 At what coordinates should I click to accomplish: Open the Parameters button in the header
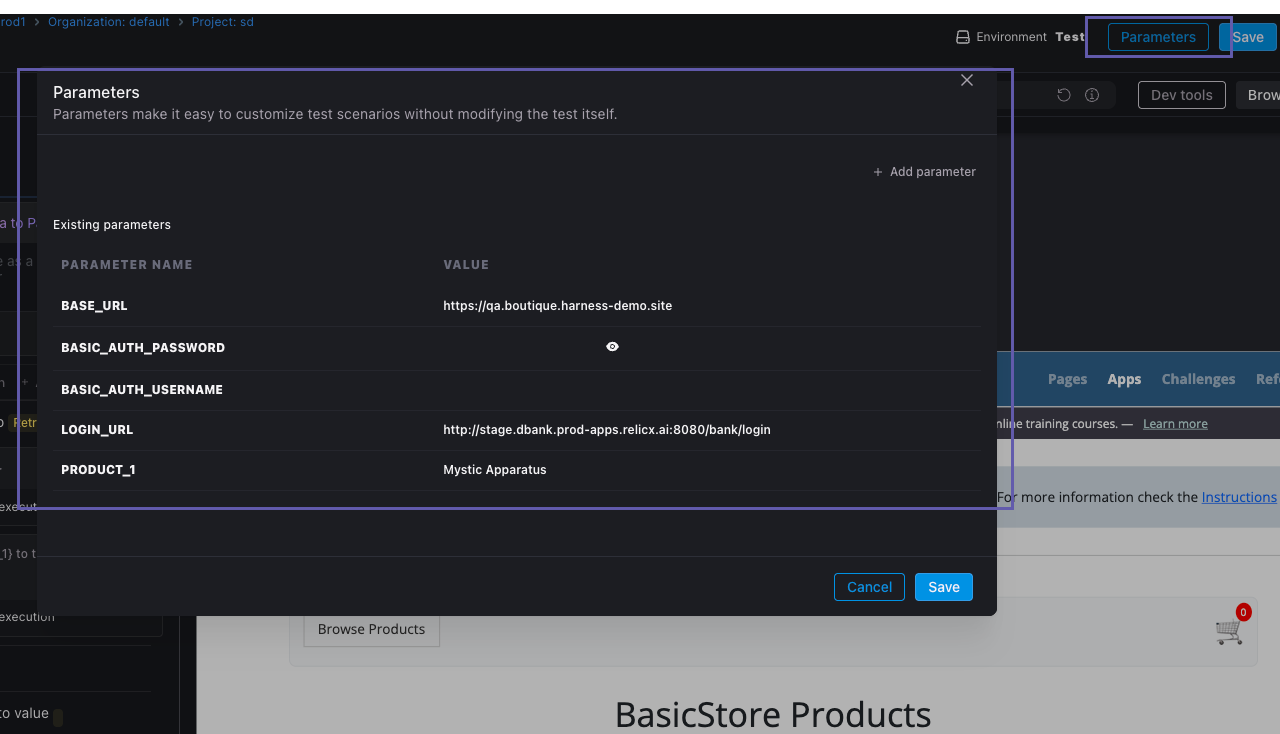1157,37
